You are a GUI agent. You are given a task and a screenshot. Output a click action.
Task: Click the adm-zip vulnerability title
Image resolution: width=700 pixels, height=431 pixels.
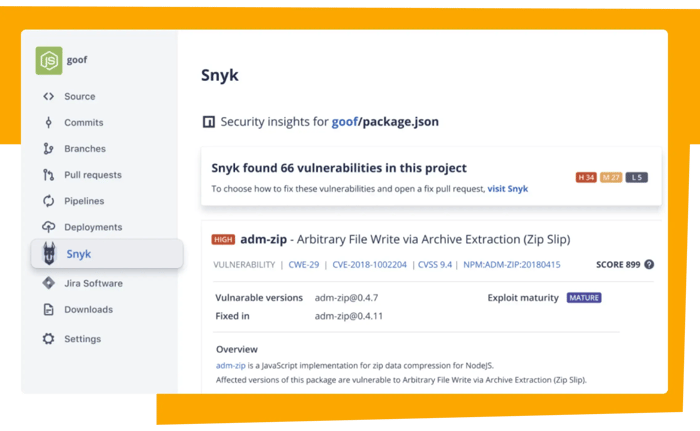tap(405, 239)
